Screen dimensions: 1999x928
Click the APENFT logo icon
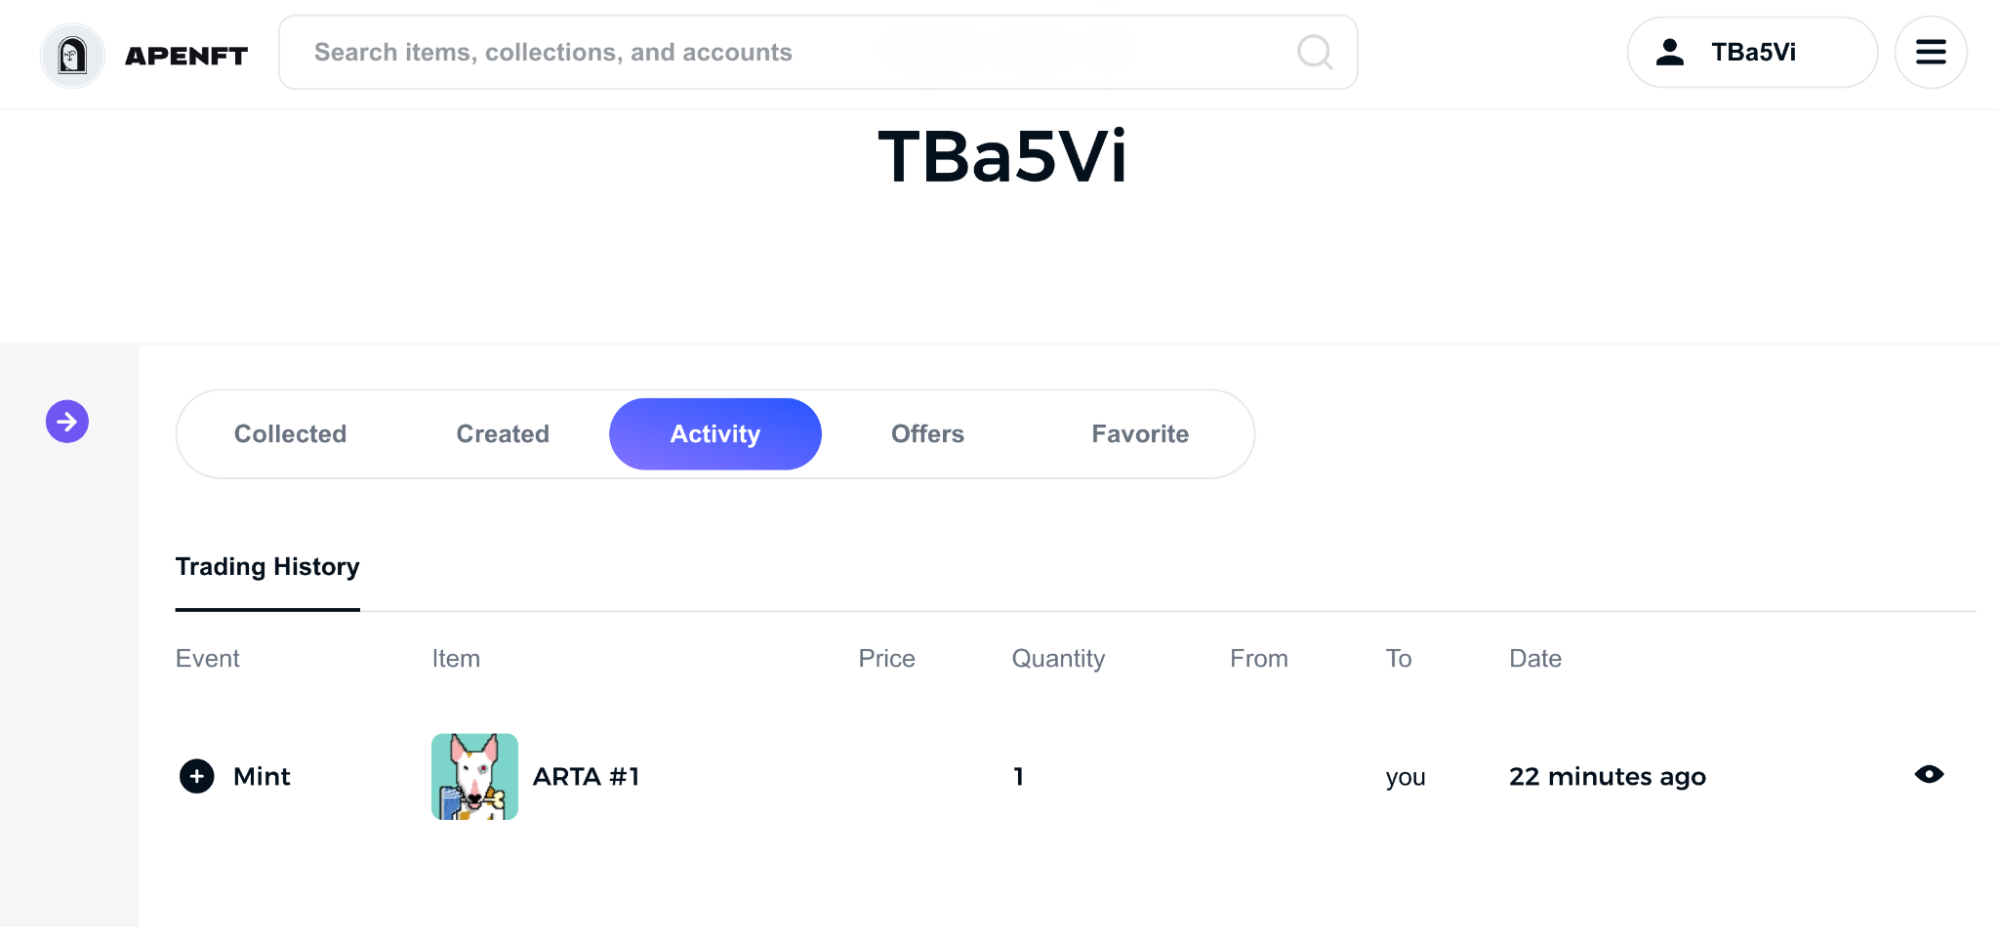[72, 55]
